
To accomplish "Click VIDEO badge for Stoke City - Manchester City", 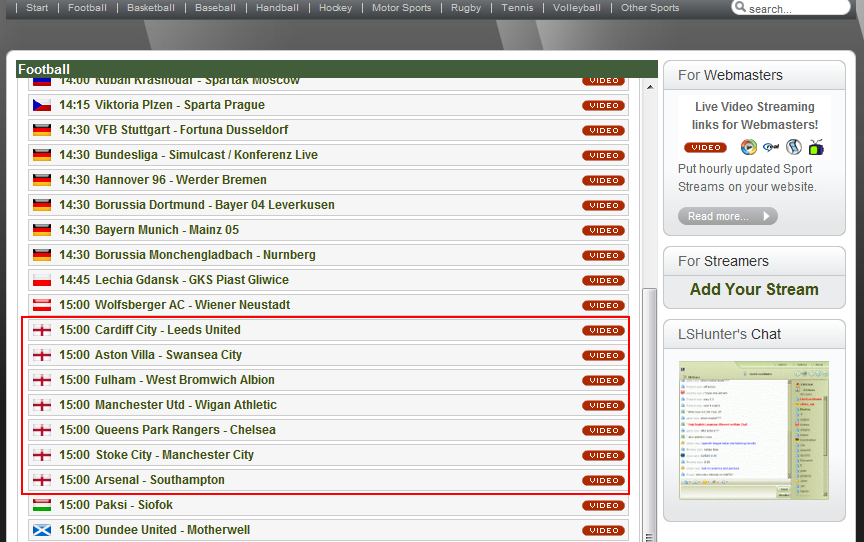I will [x=603, y=455].
